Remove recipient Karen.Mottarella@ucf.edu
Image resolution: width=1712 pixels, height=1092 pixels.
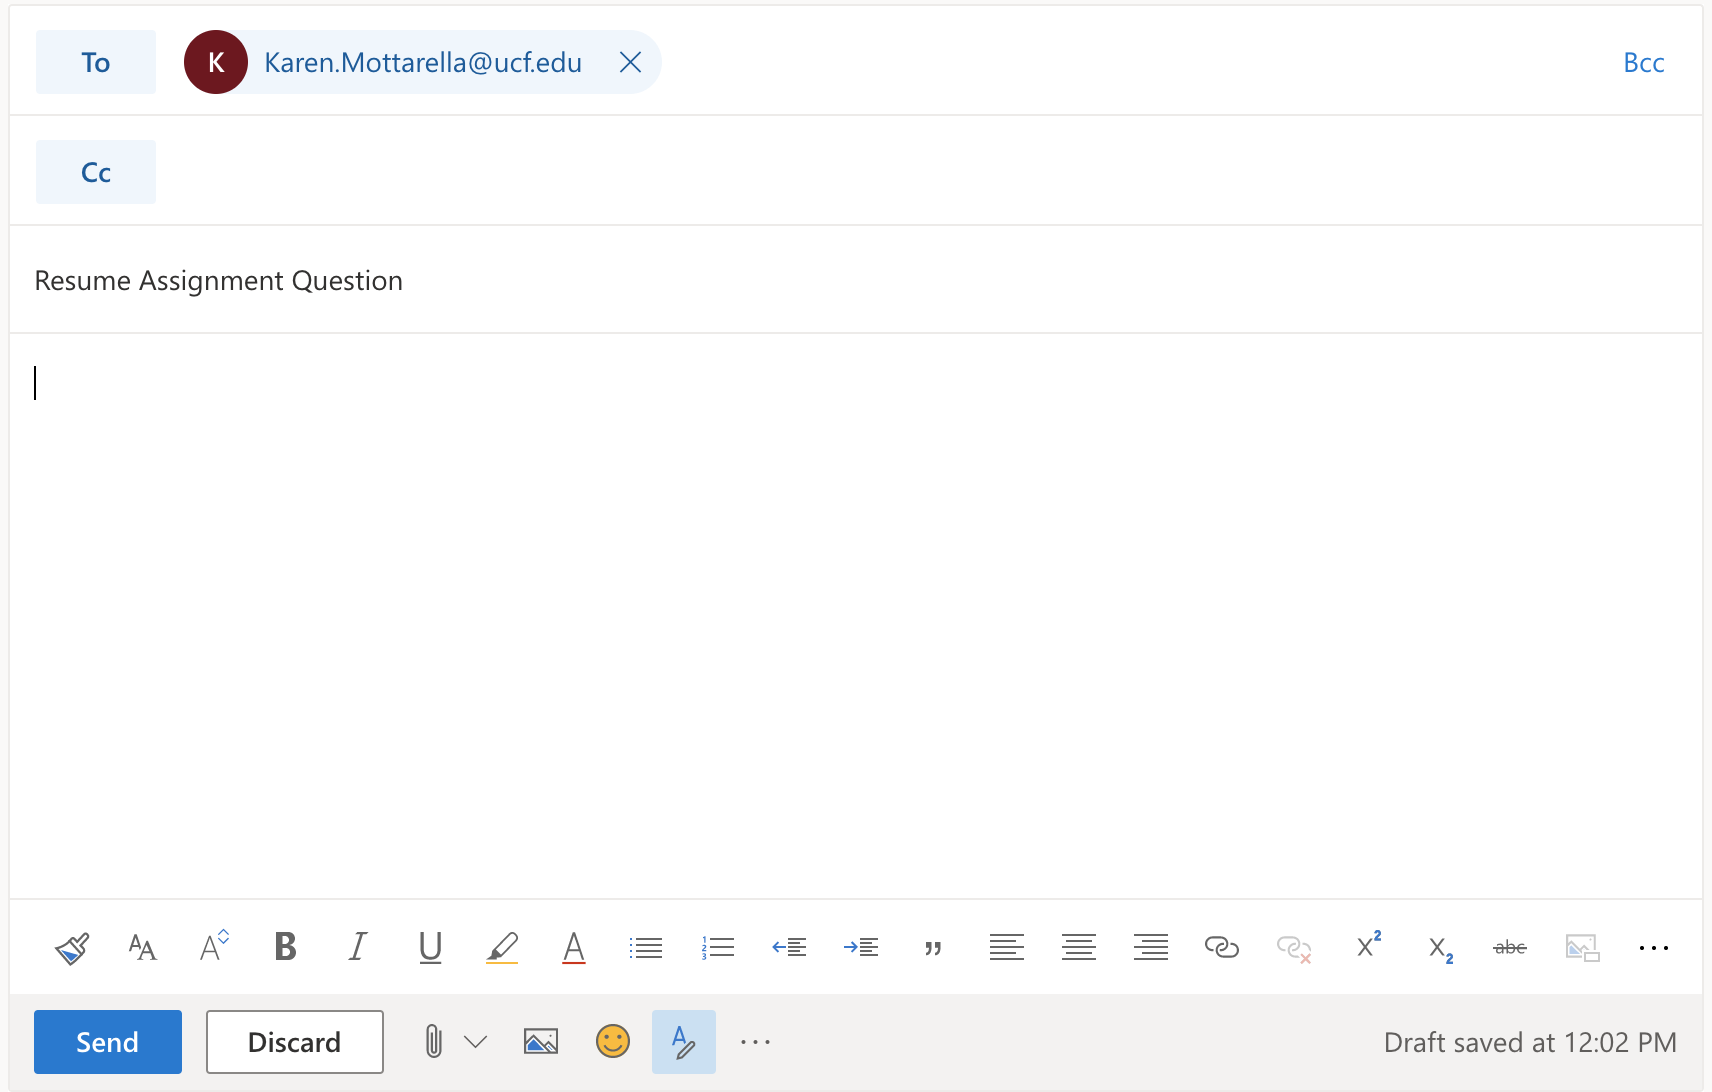tap(630, 62)
